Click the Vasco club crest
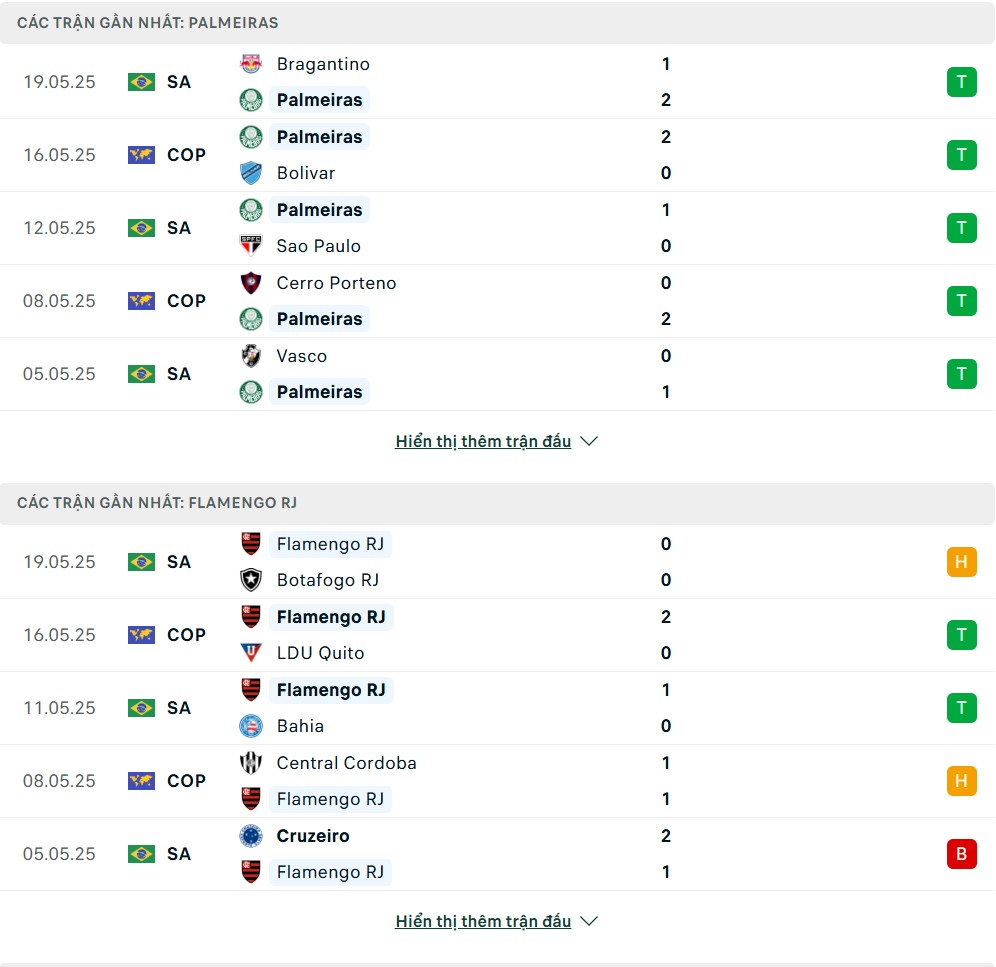This screenshot has width=996, height=967. click(251, 356)
